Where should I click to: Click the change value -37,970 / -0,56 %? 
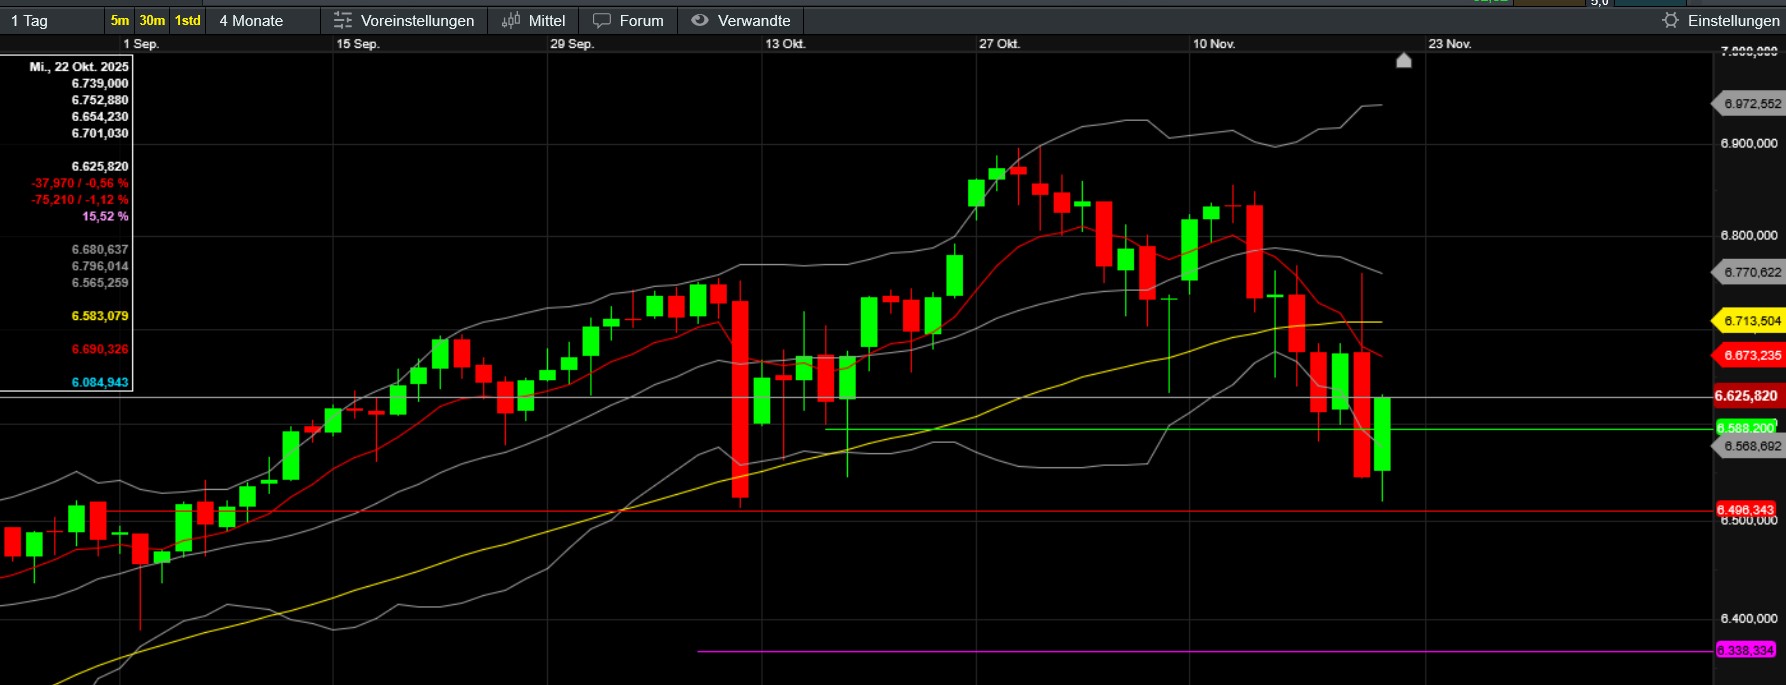[80, 183]
